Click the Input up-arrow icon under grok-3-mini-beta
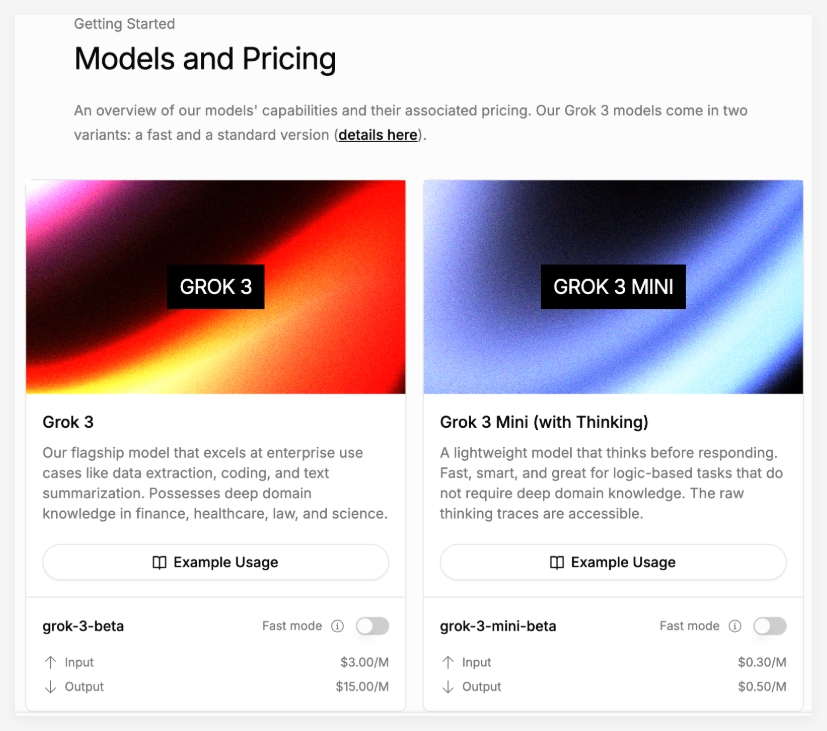This screenshot has width=827, height=731. [448, 662]
